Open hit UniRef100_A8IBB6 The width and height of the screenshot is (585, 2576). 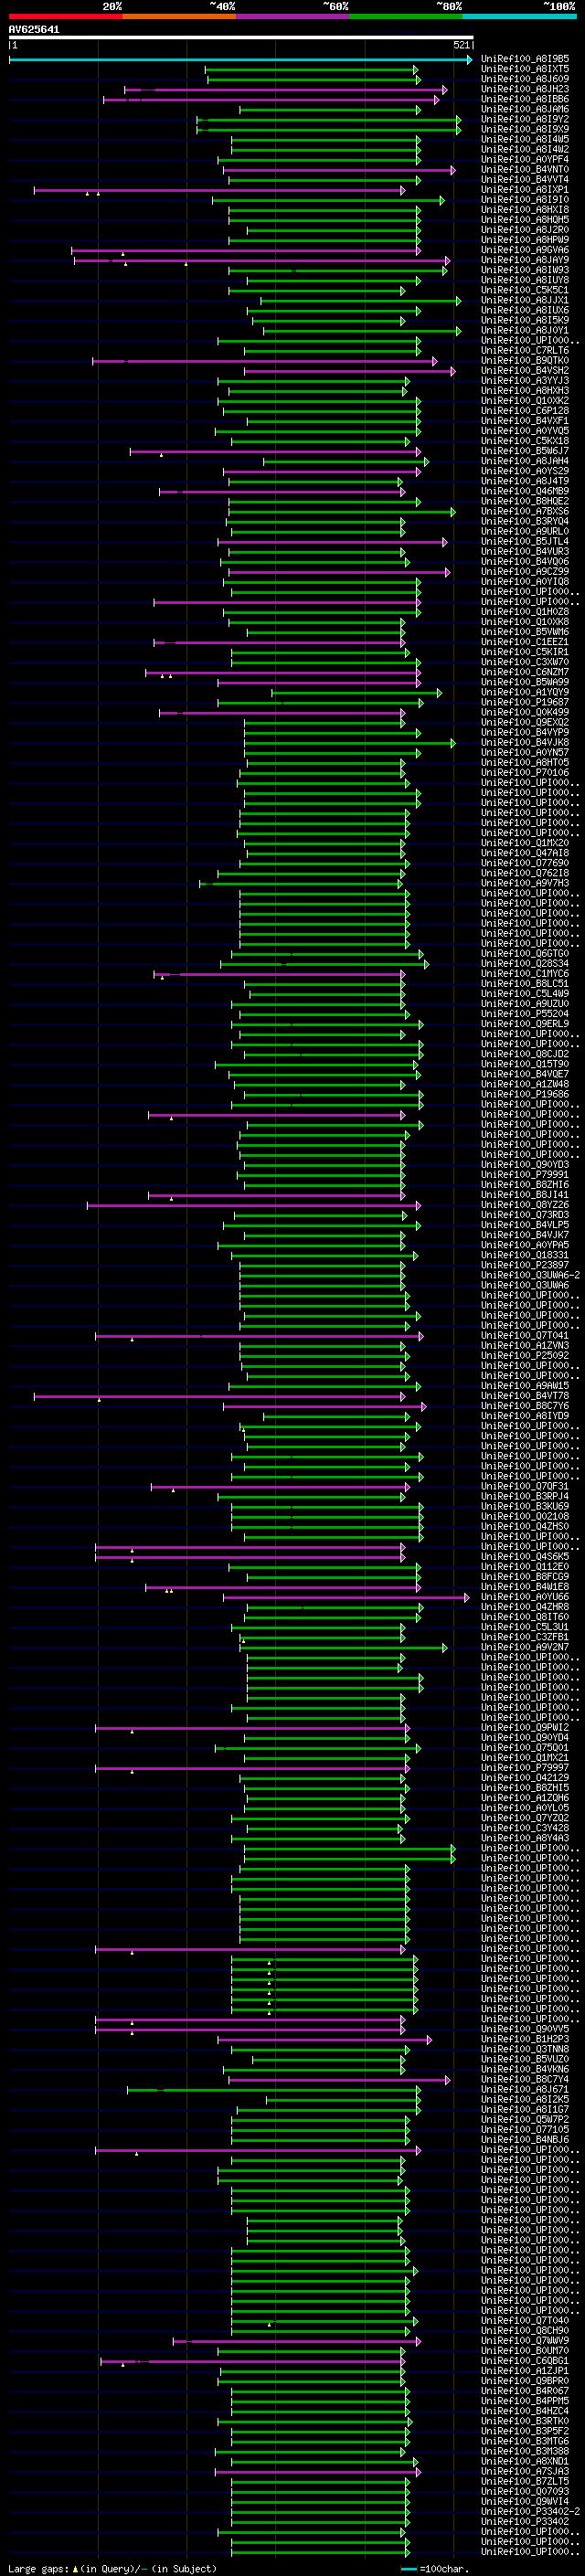525,99
